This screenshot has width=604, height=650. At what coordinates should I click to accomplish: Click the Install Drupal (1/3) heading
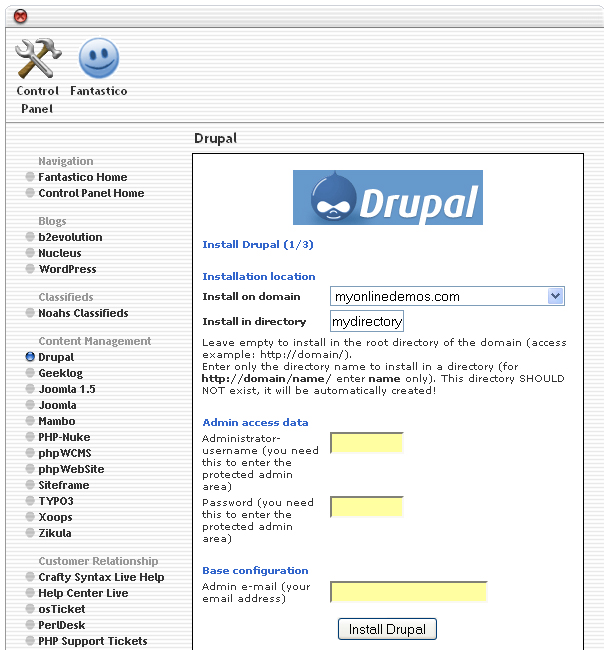(x=258, y=245)
